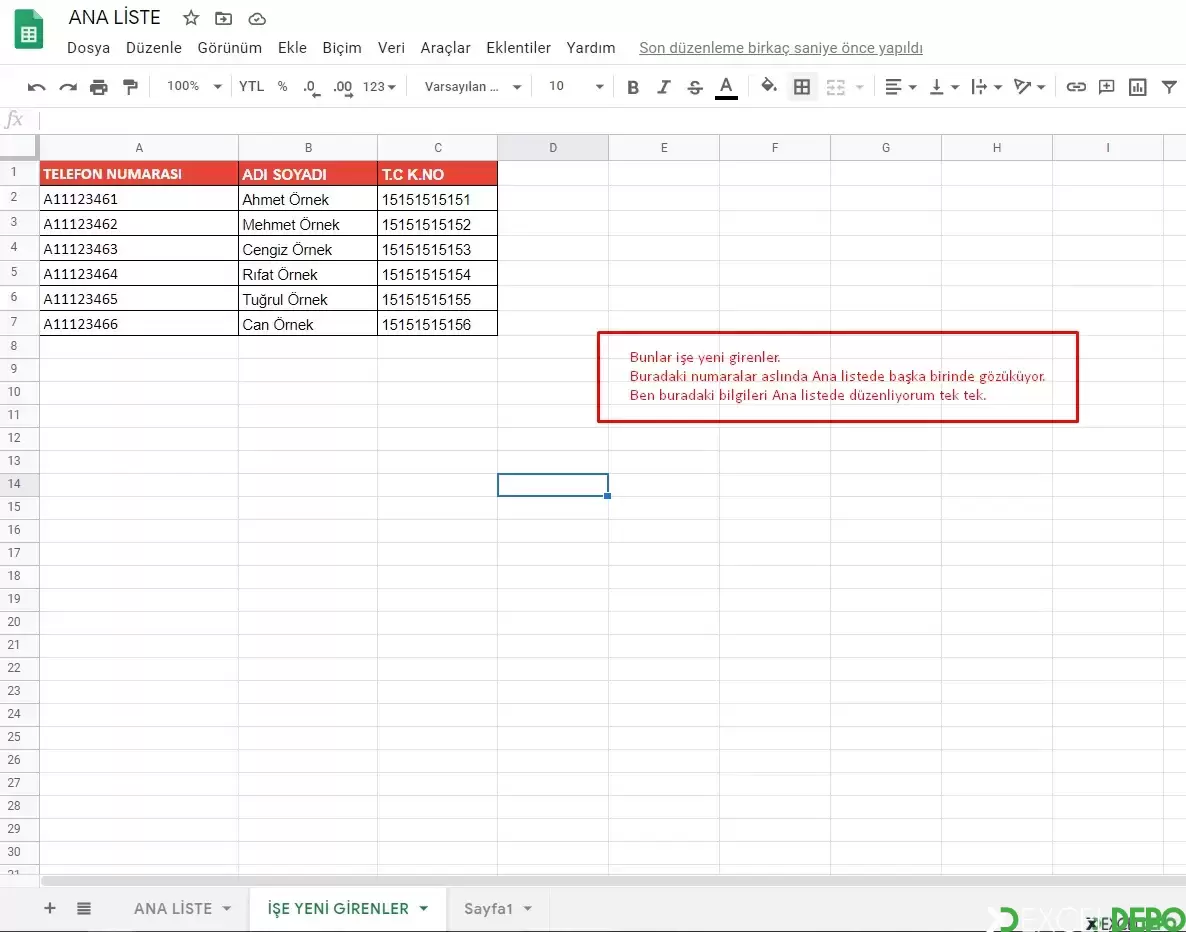Select the cell containing 15151515156
The image size is (1186, 932).
pyautogui.click(x=437, y=324)
